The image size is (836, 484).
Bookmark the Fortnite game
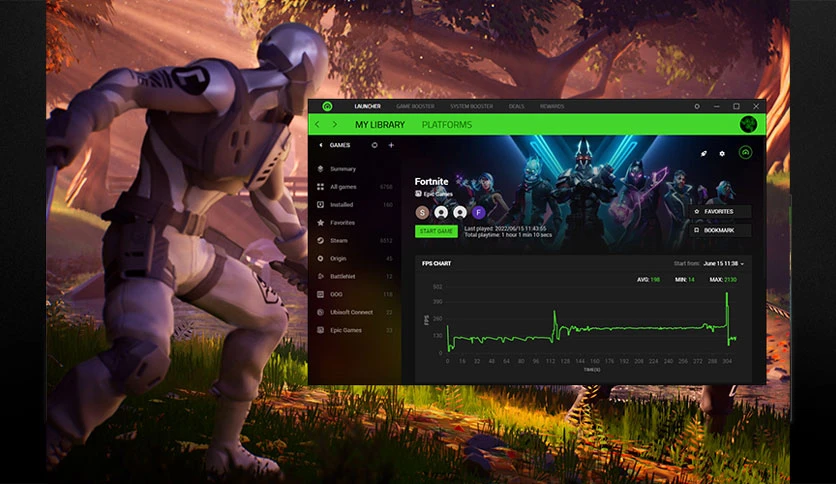(720, 230)
